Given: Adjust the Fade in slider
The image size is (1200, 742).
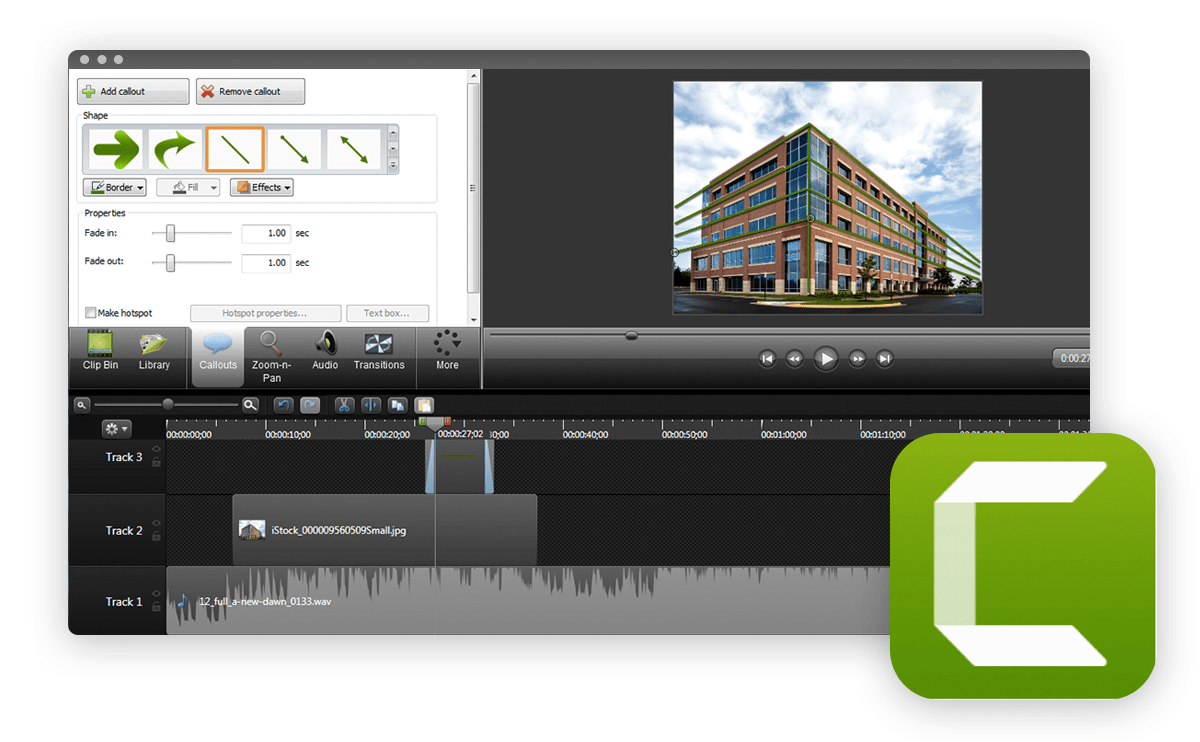Looking at the screenshot, I should 170,233.
